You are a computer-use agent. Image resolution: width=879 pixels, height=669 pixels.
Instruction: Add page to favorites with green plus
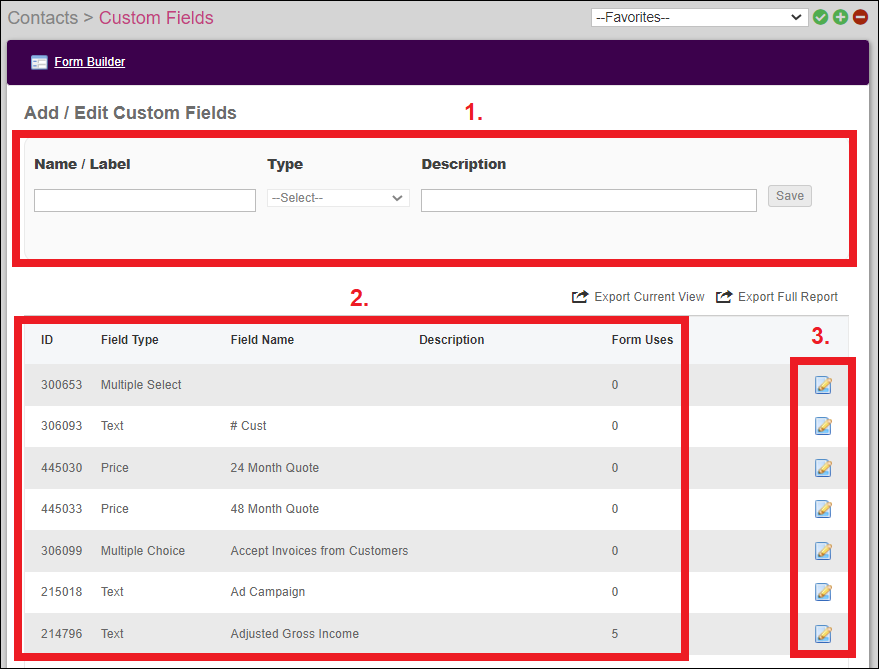point(840,17)
